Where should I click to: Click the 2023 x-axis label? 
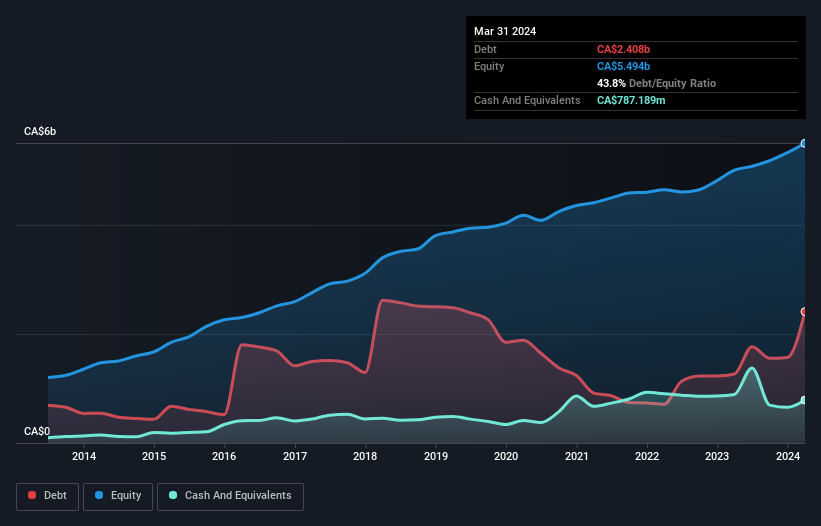click(x=717, y=456)
